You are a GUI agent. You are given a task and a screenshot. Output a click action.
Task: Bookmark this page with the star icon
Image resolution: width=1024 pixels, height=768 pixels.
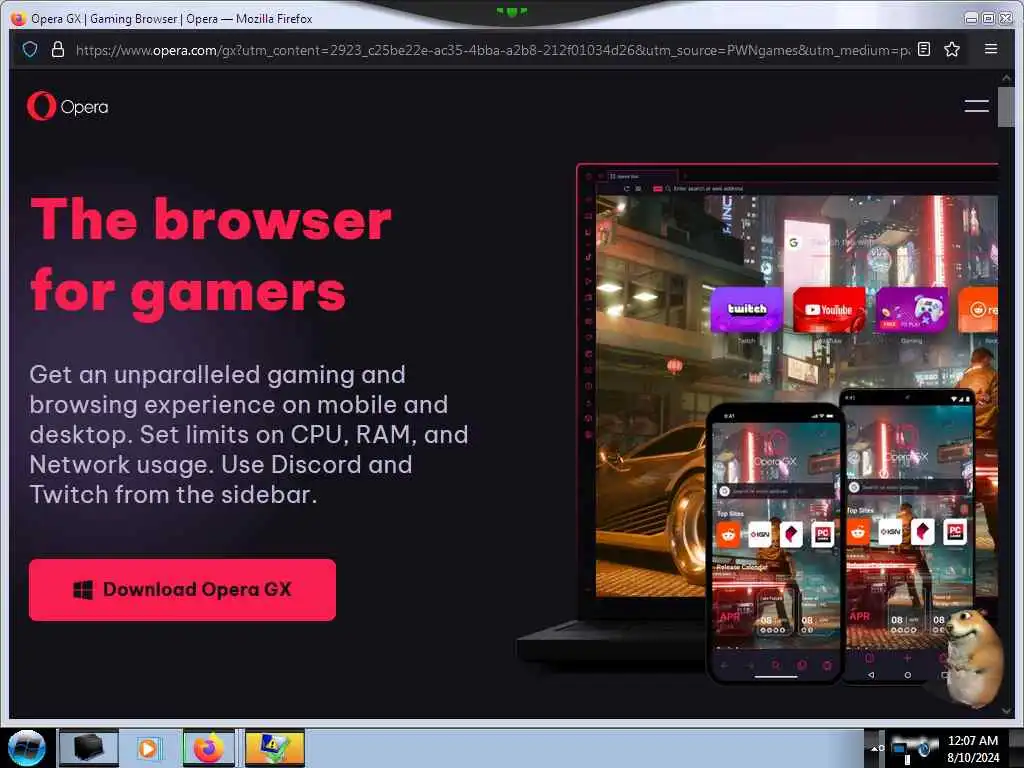tap(952, 49)
